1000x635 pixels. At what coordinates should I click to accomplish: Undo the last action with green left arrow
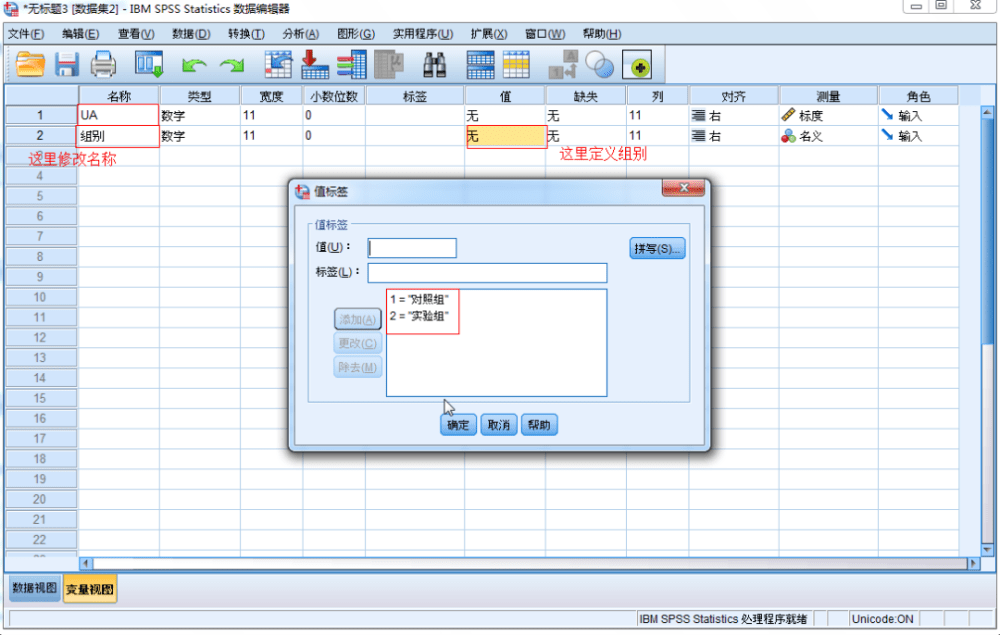pyautogui.click(x=194, y=65)
